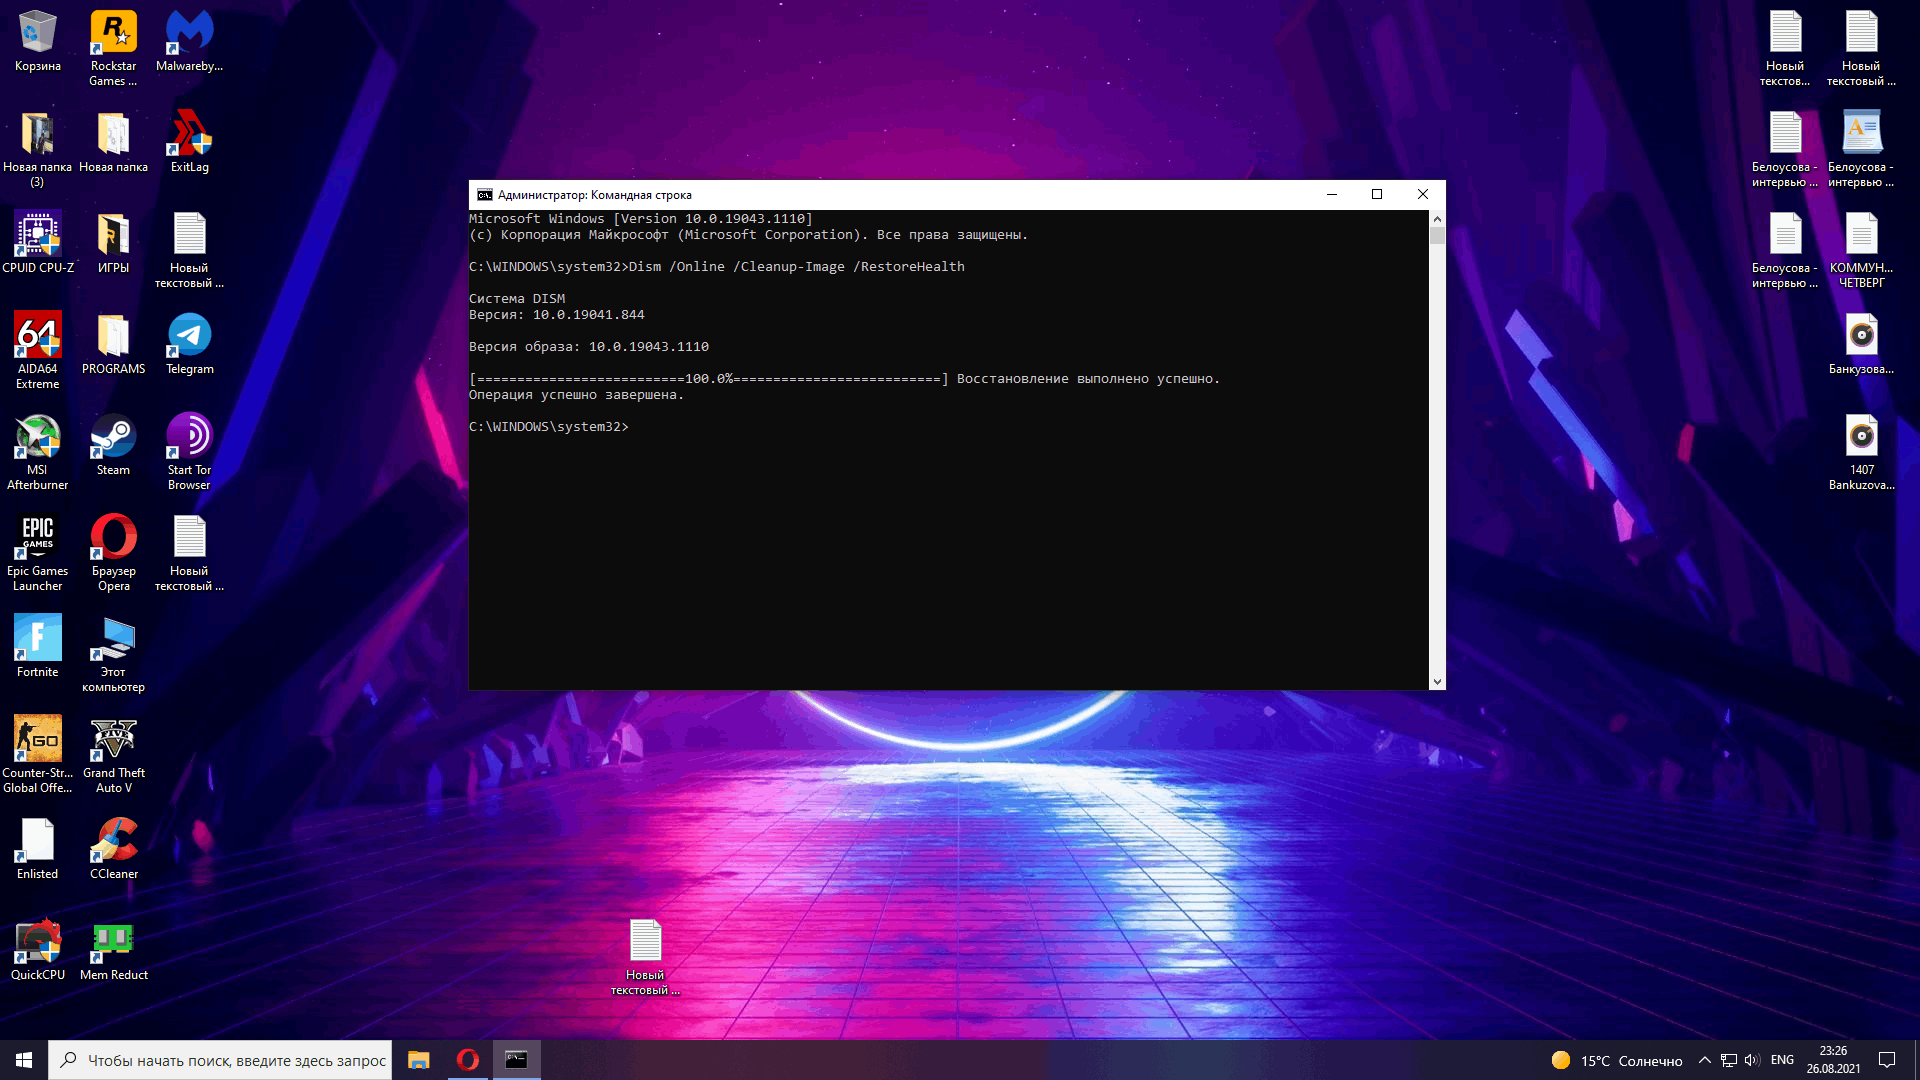The height and width of the screenshot is (1080, 1920).
Task: Expand hidden taskbar icons tray
Action: pos(1704,1060)
